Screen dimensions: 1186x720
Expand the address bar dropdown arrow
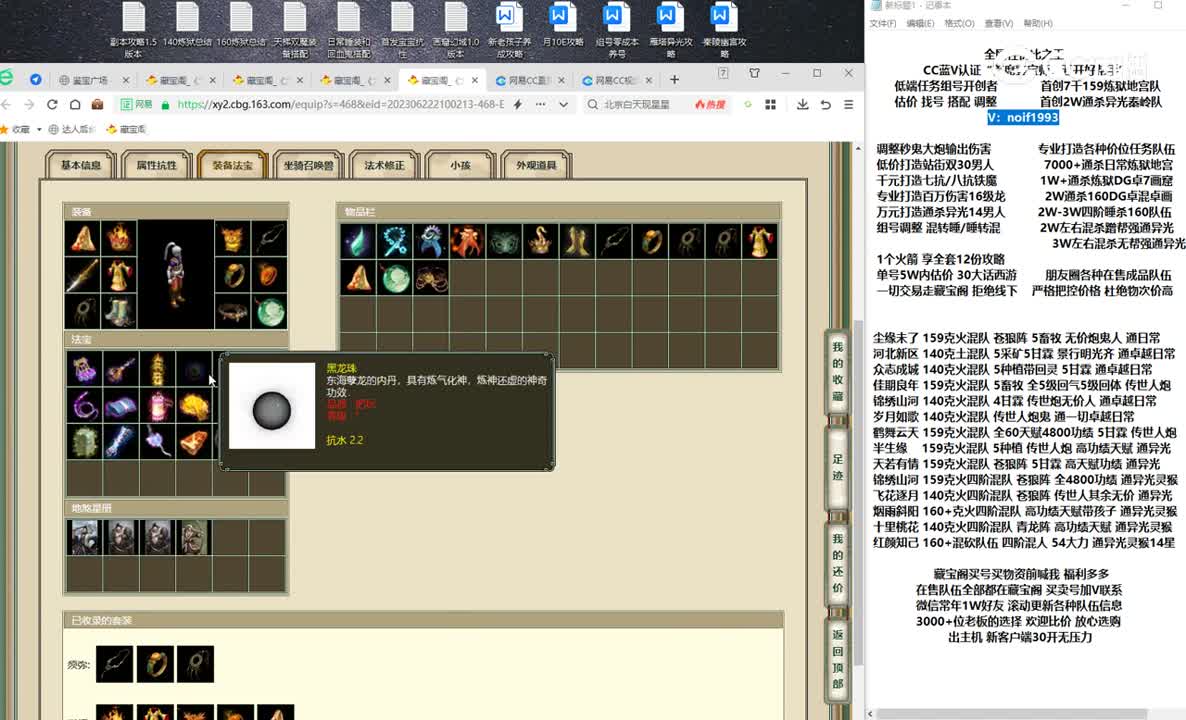point(564,104)
